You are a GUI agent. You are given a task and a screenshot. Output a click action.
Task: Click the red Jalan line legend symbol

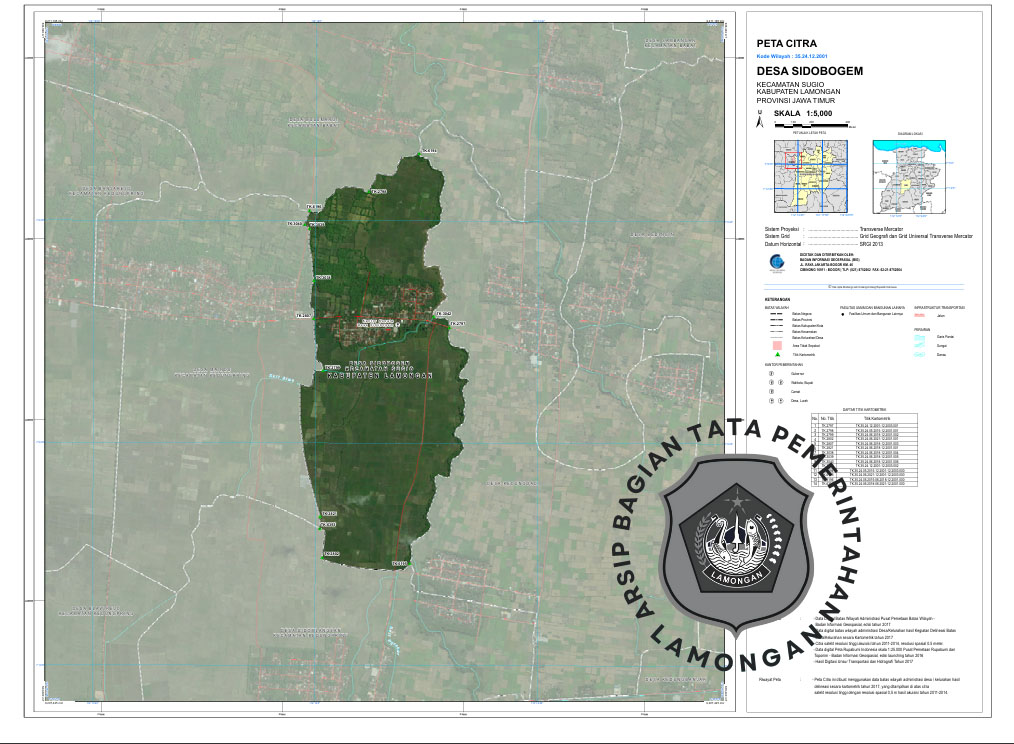(920, 314)
